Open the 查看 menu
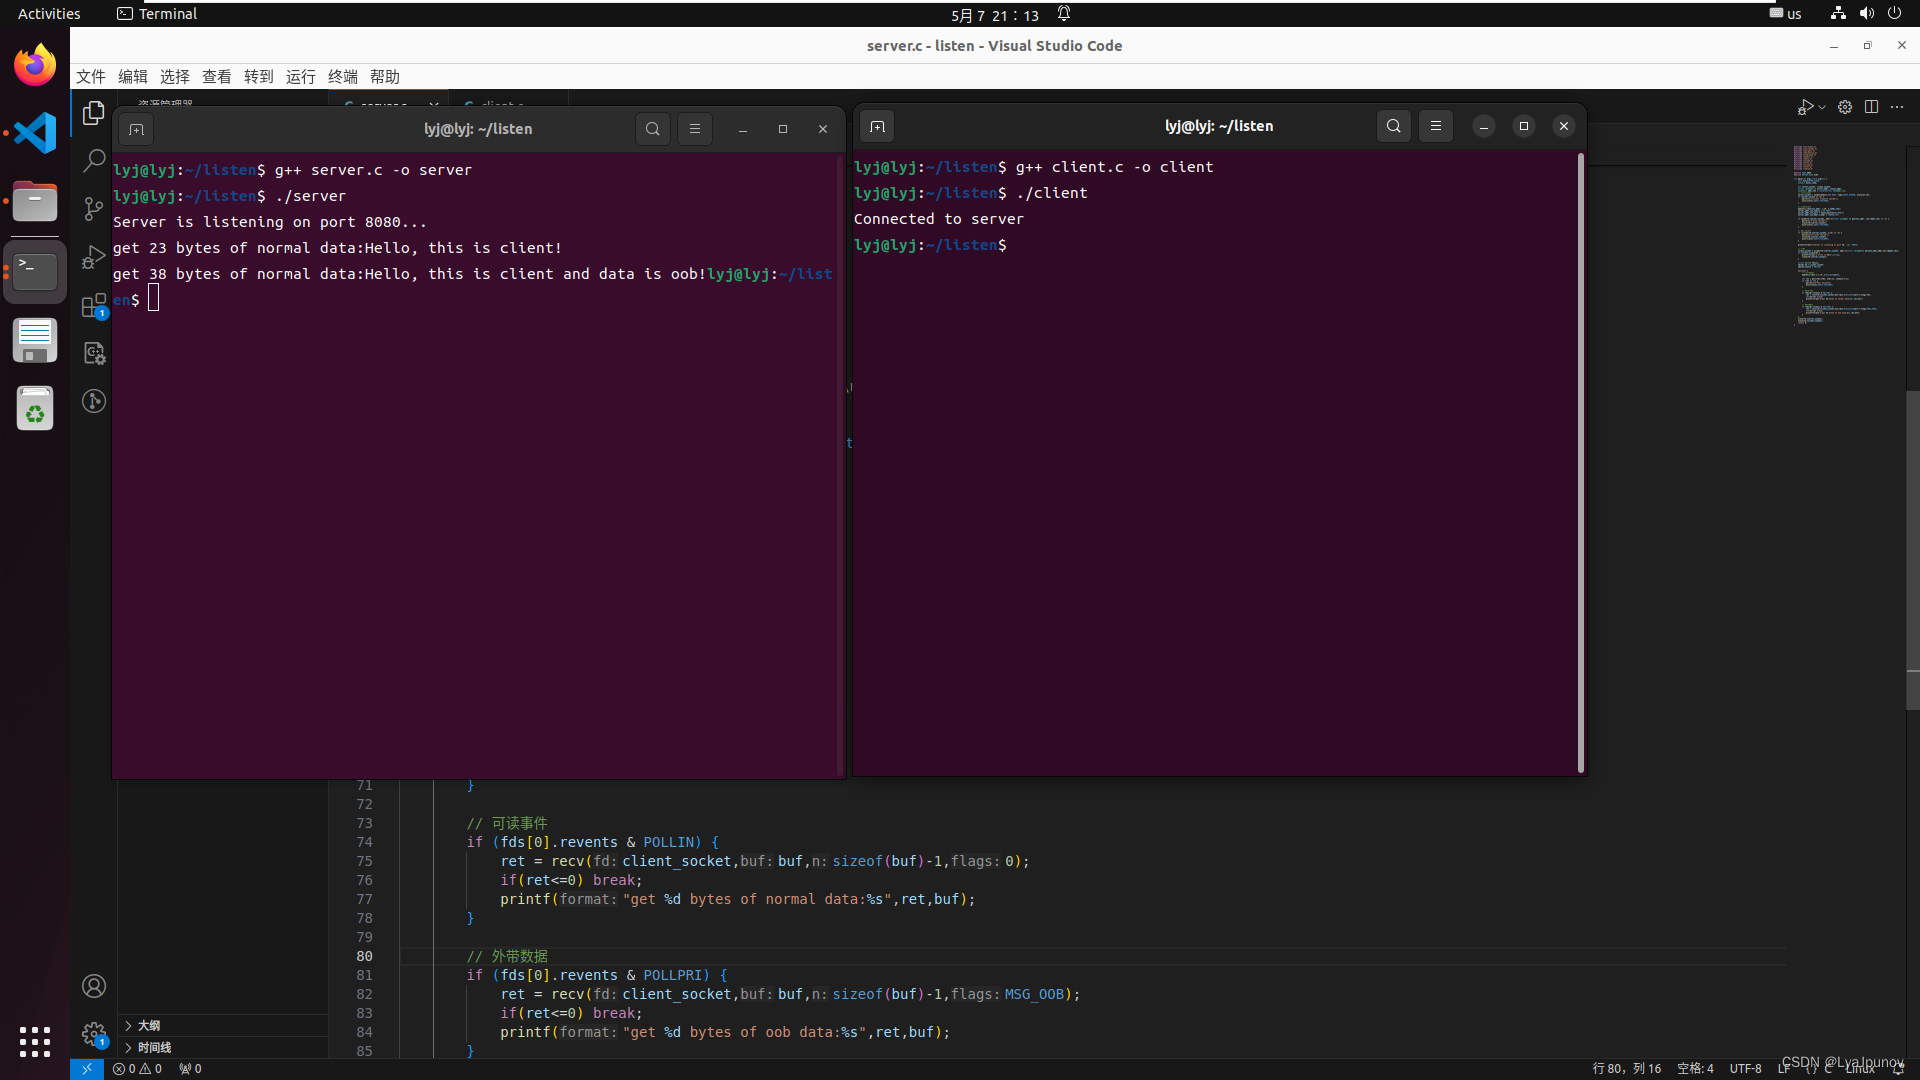 (217, 77)
